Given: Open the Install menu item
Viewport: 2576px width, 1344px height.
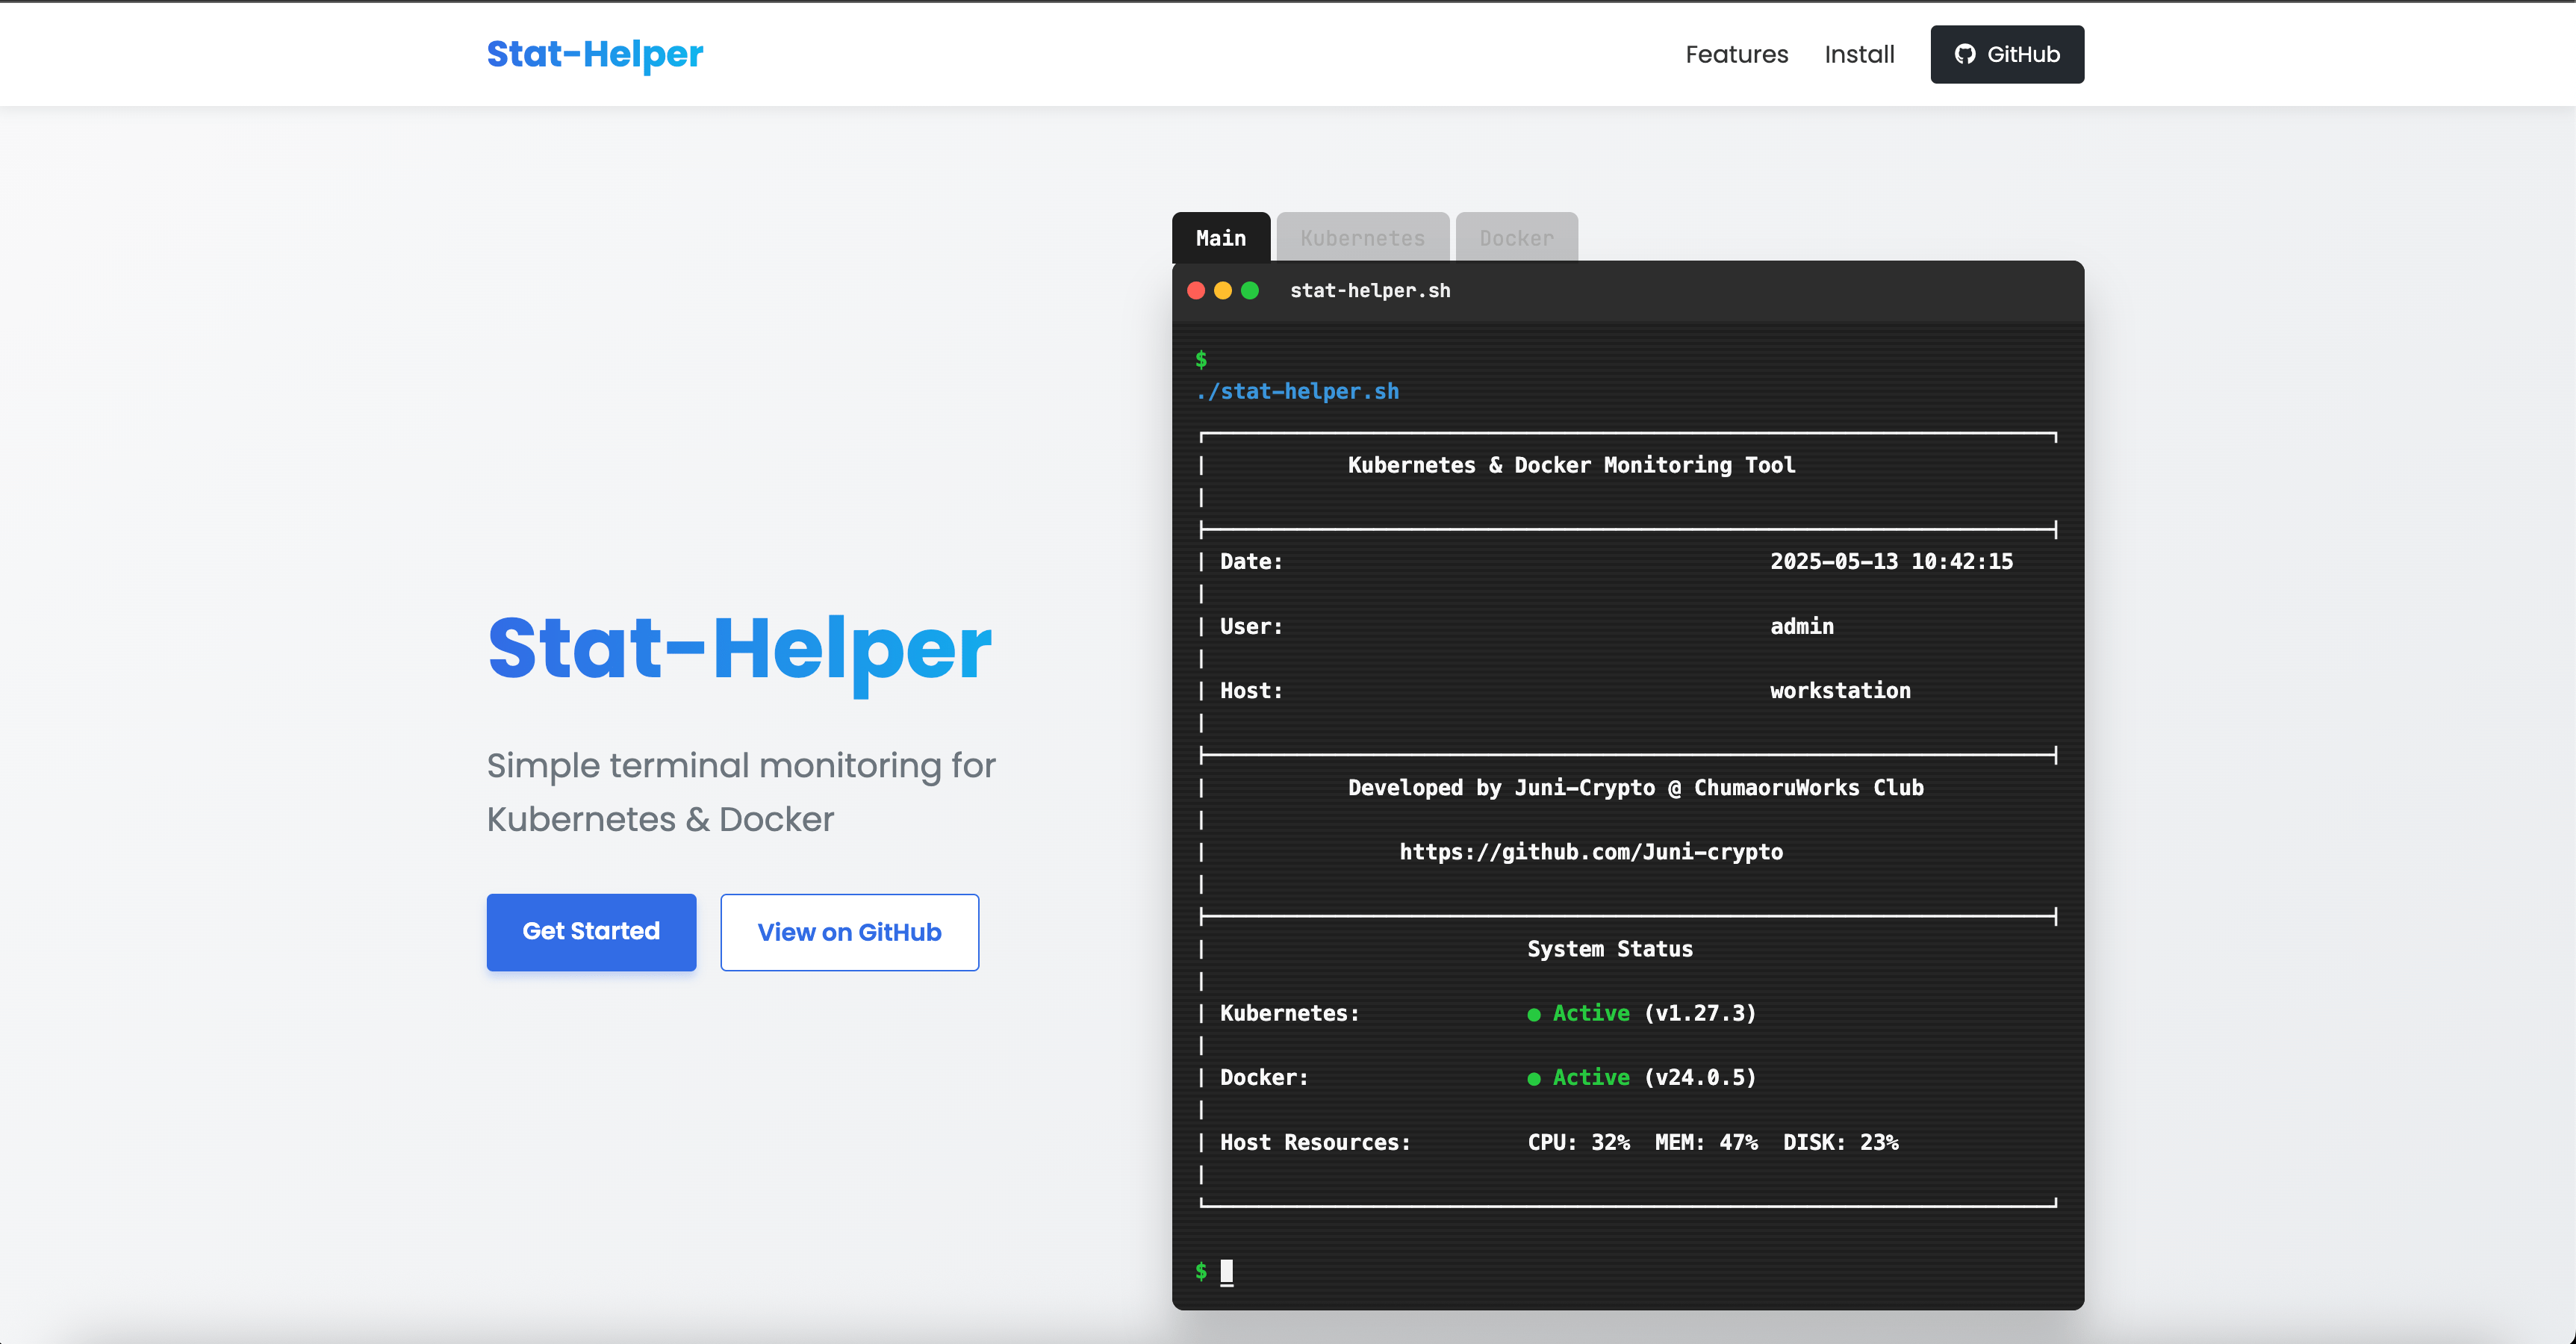Looking at the screenshot, I should click(1859, 54).
